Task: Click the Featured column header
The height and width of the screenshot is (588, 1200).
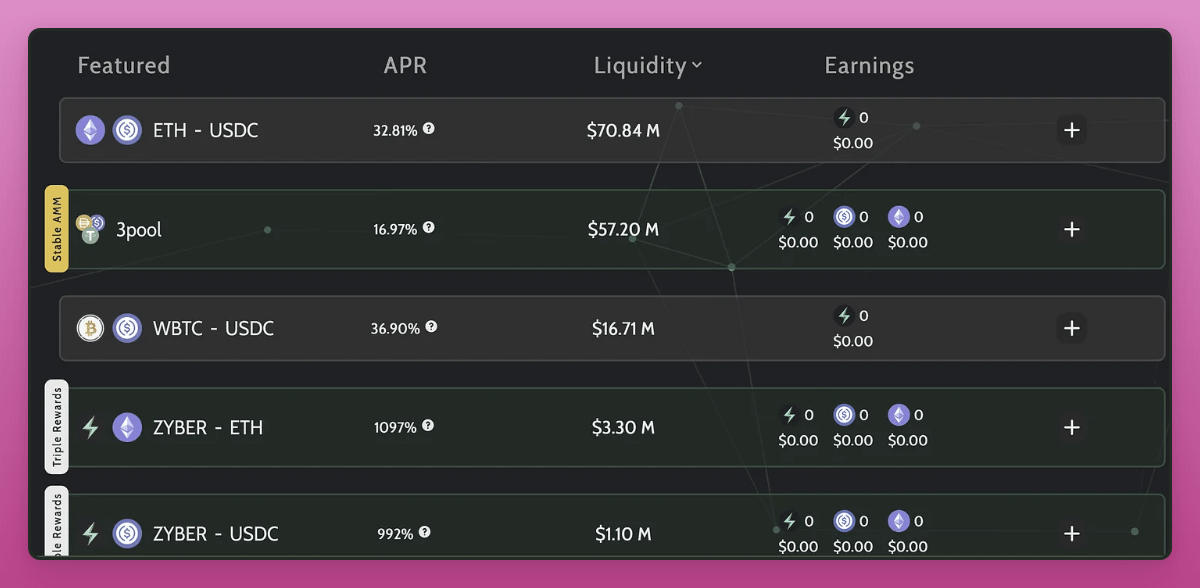Action: [x=124, y=66]
